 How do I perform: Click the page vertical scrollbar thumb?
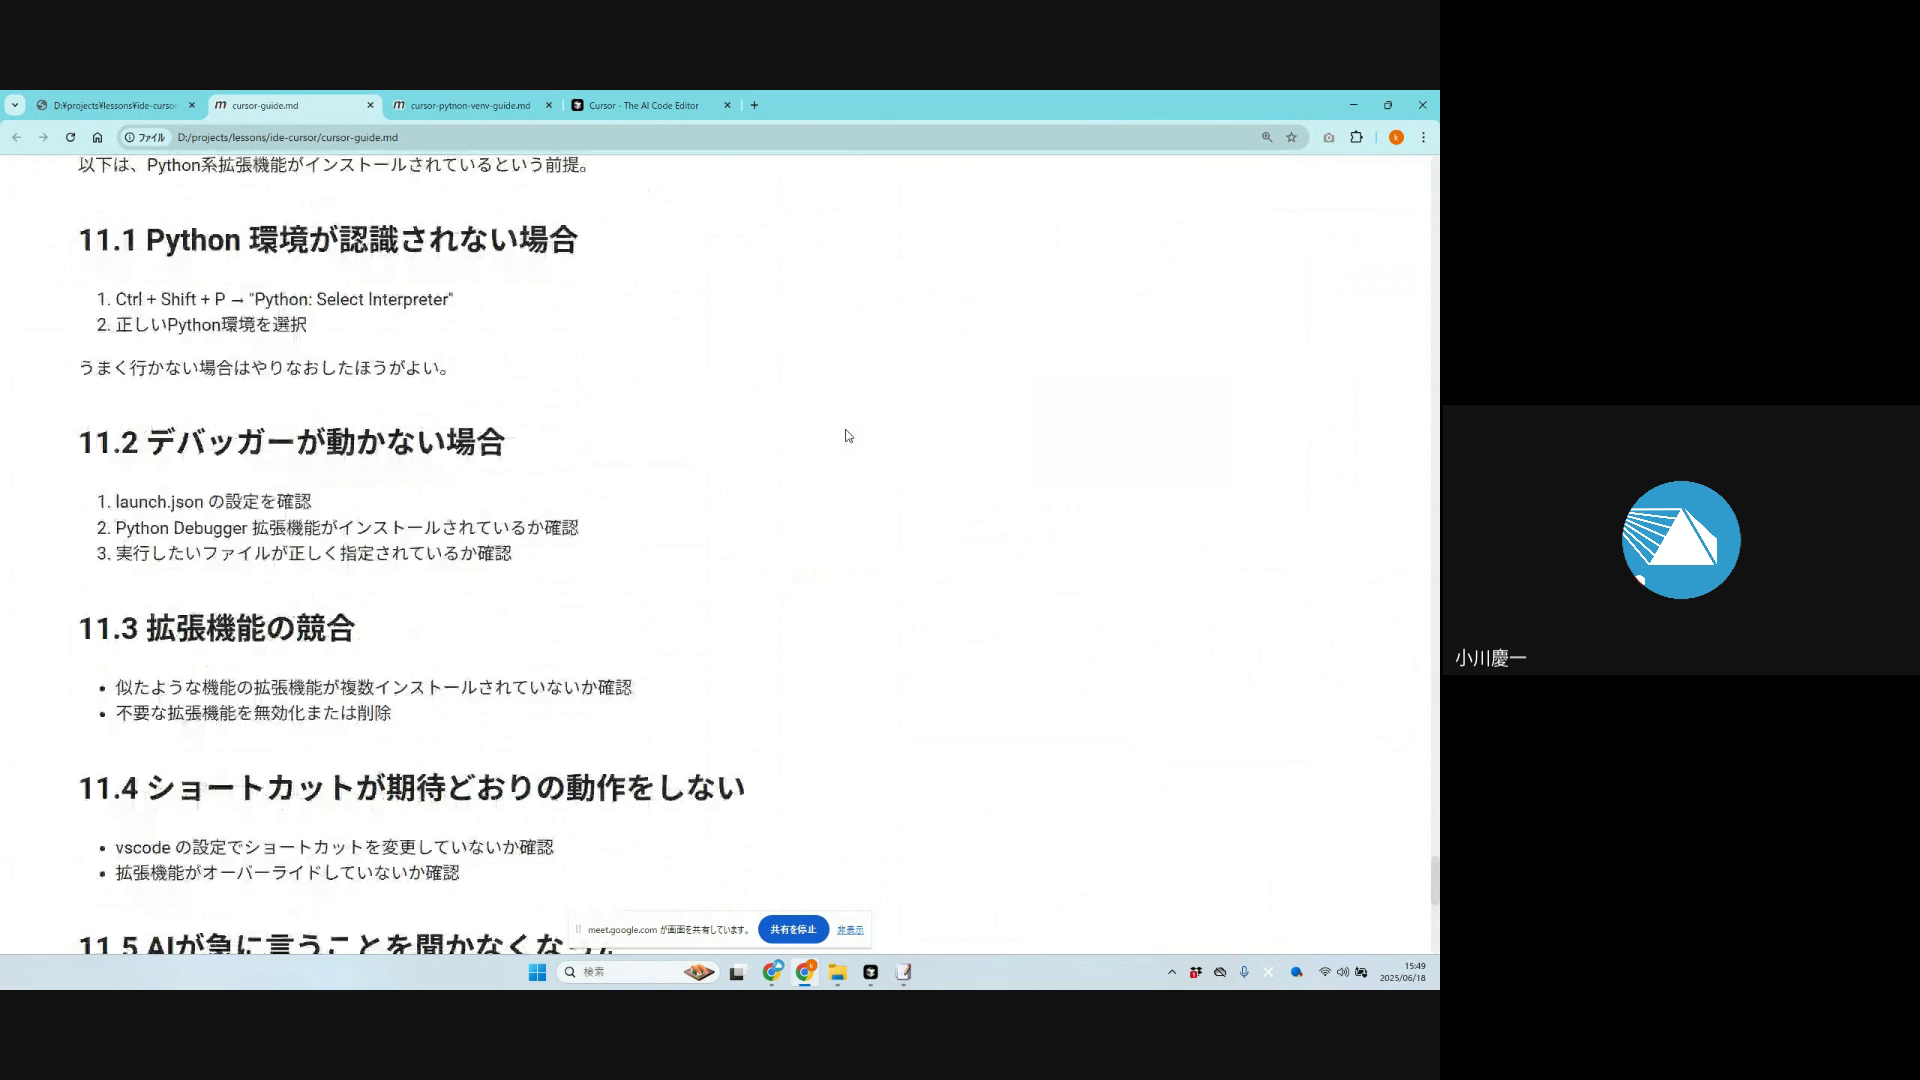point(1434,880)
